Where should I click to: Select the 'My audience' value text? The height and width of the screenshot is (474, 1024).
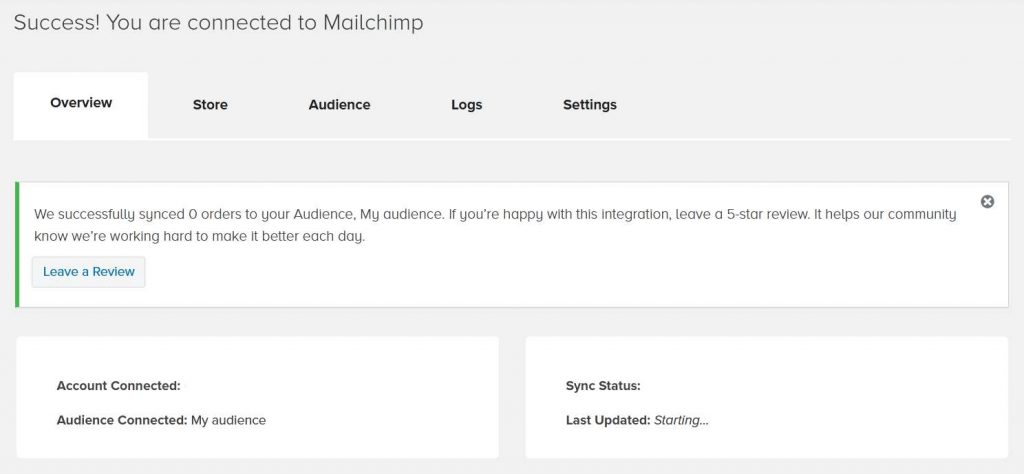[x=229, y=420]
